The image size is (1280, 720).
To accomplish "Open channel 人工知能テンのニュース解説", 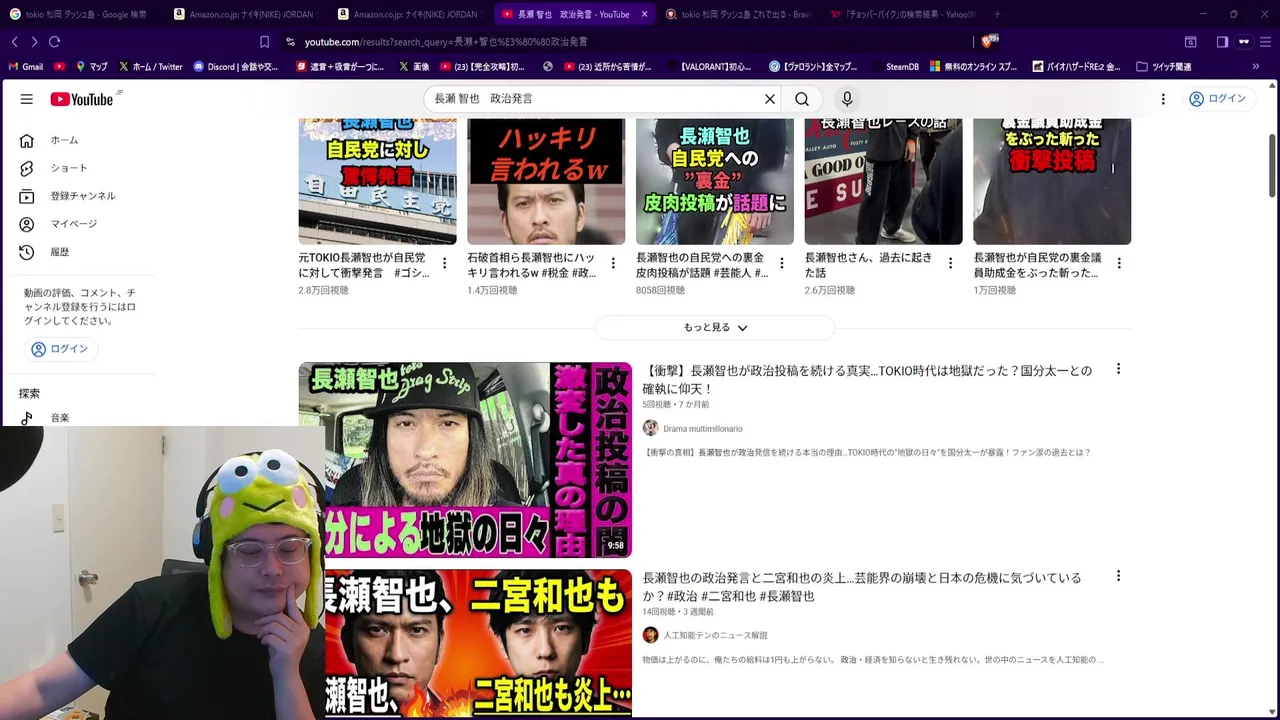I will click(x=715, y=636).
